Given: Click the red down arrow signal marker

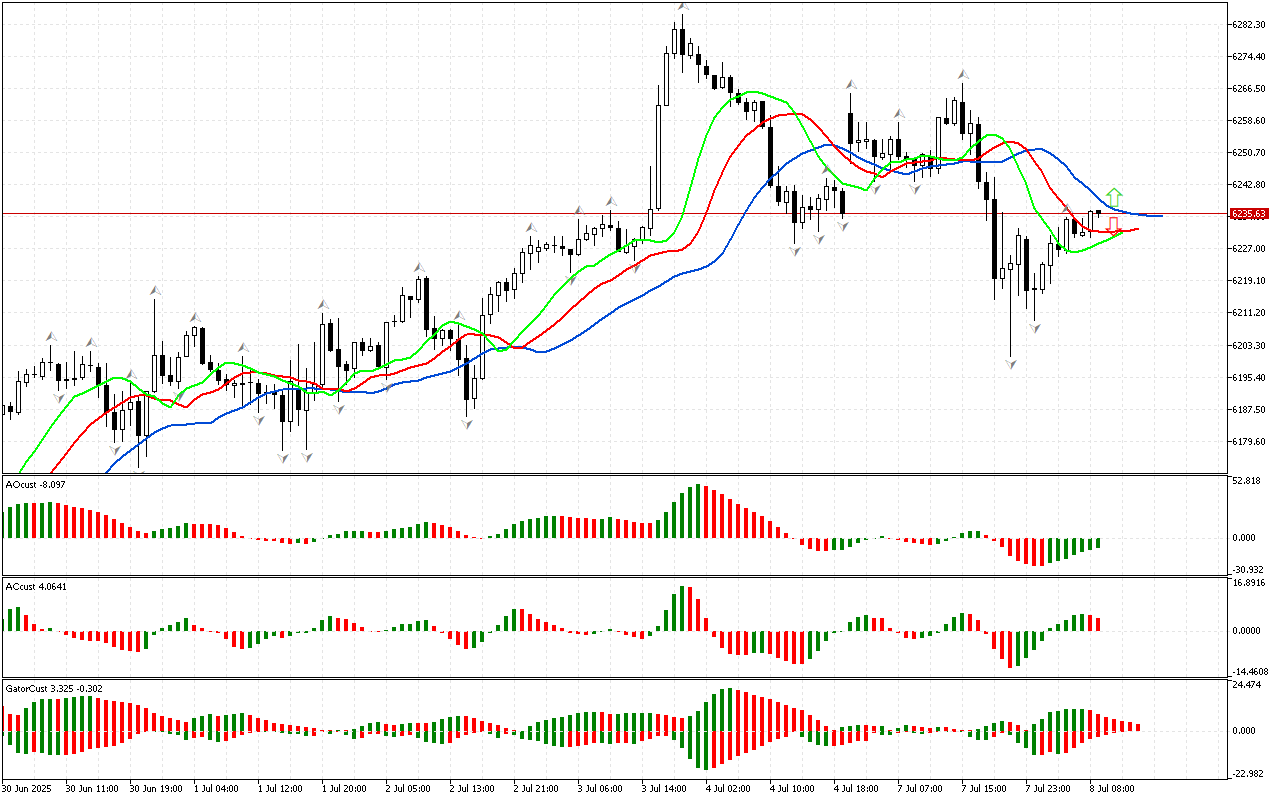Looking at the screenshot, I should pos(1113,225).
